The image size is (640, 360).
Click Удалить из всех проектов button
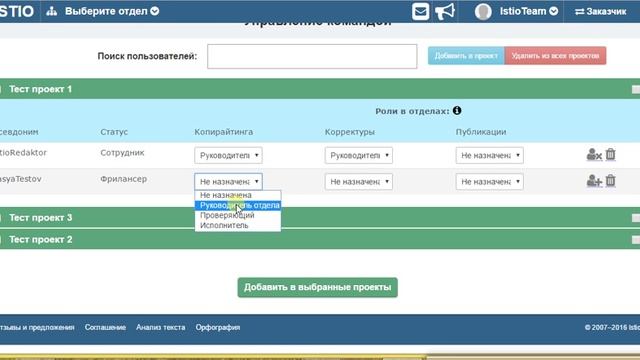(x=555, y=56)
